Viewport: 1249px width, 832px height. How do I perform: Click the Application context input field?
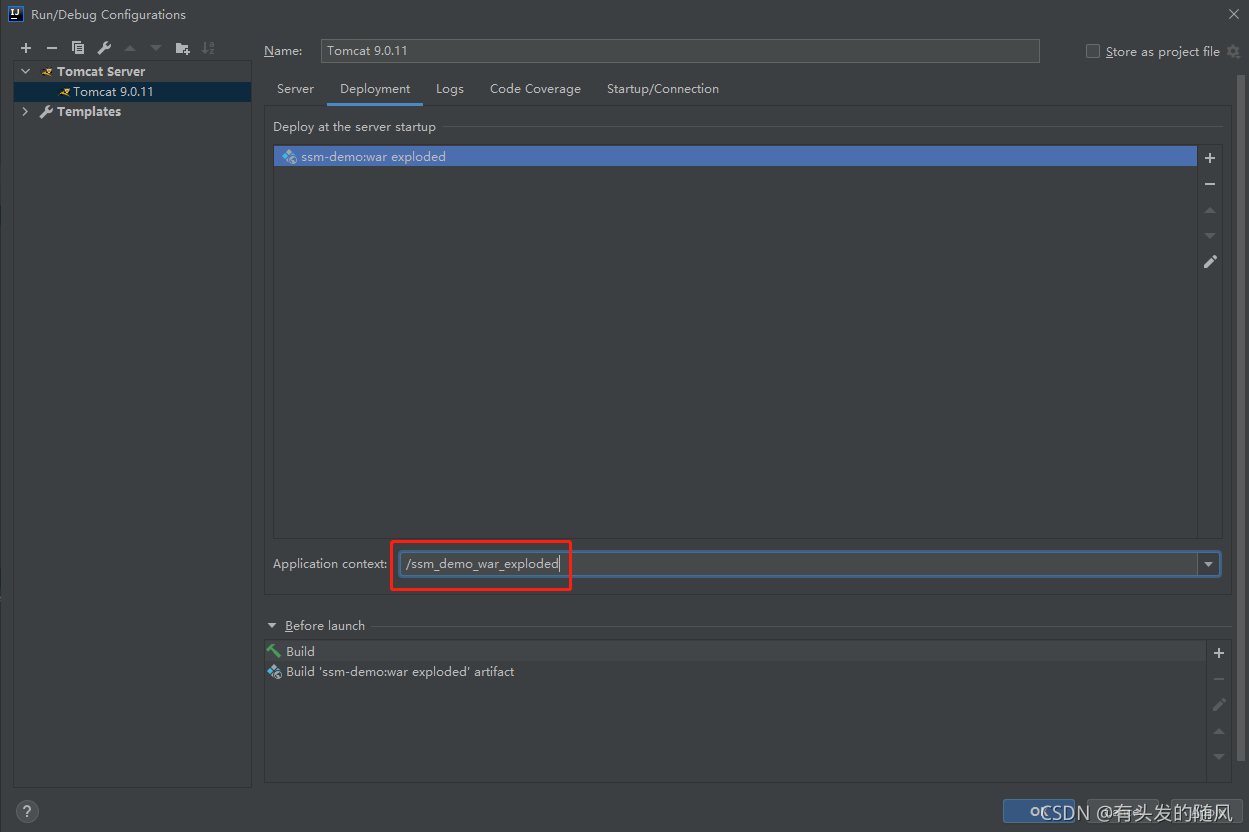coord(798,565)
